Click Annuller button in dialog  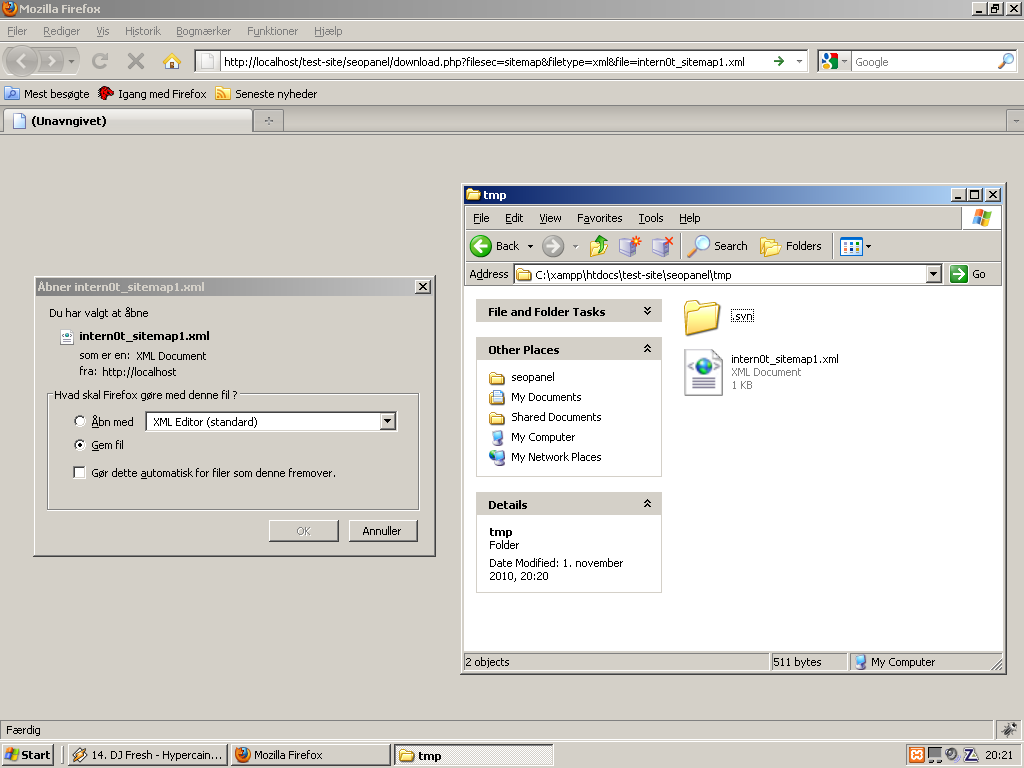click(382, 531)
